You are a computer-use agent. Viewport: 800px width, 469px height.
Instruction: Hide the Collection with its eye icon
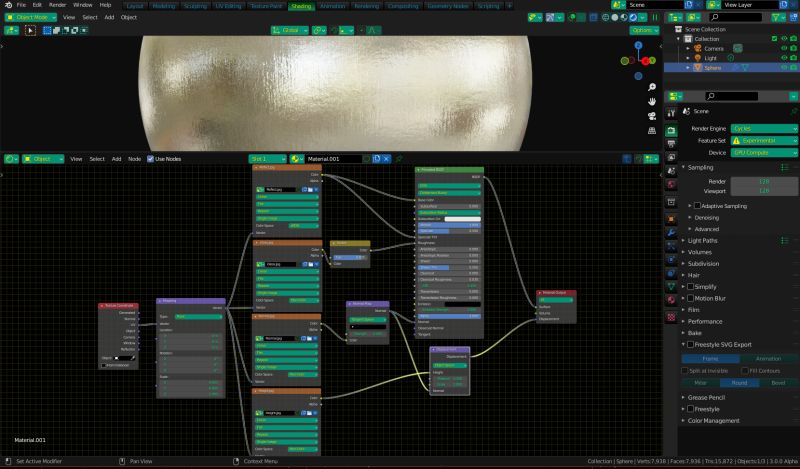(784, 39)
